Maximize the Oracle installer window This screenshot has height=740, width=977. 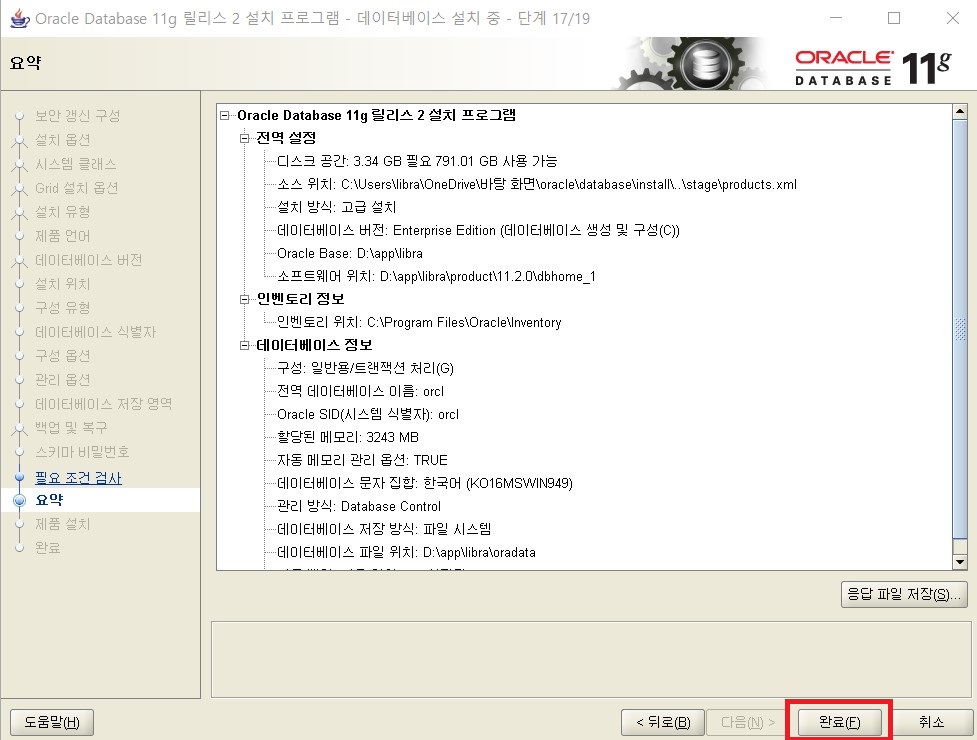click(x=894, y=18)
